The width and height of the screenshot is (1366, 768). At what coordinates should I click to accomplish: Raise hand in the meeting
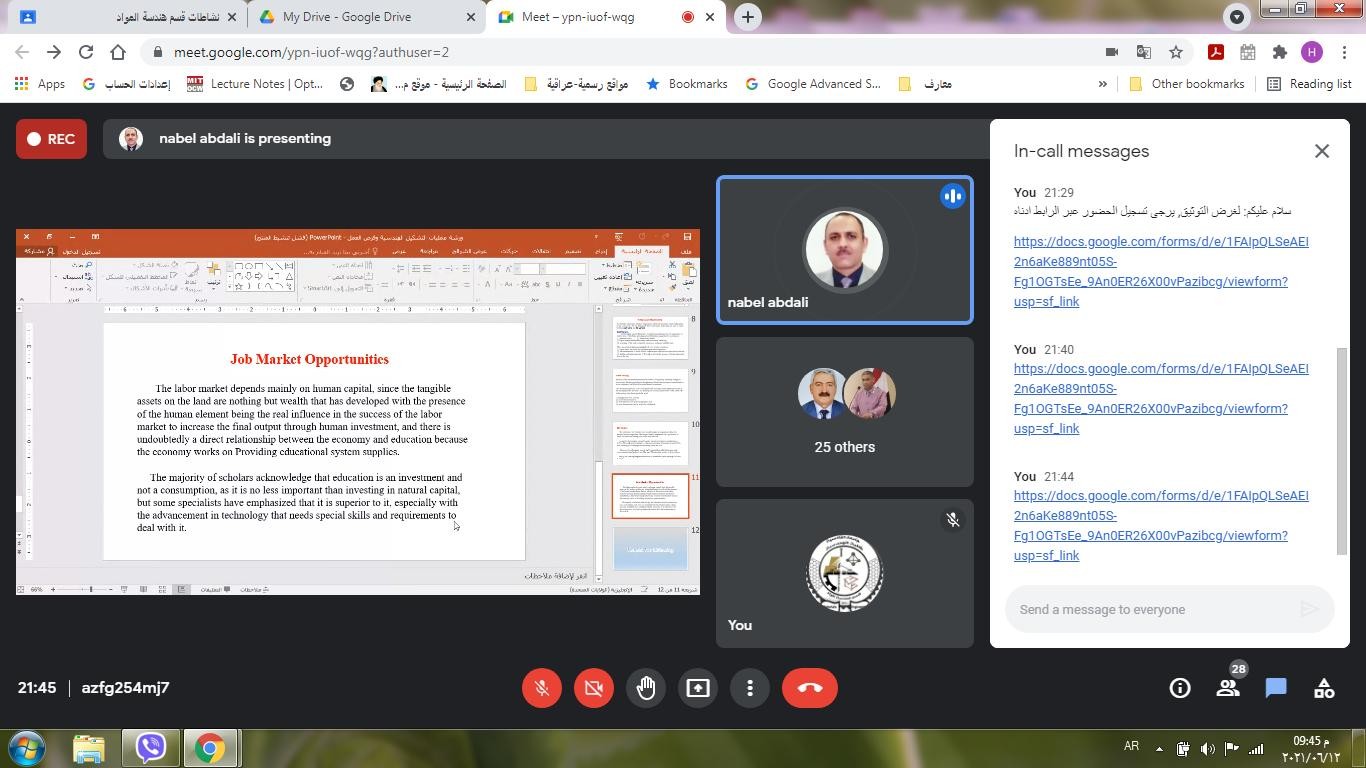[x=646, y=688]
